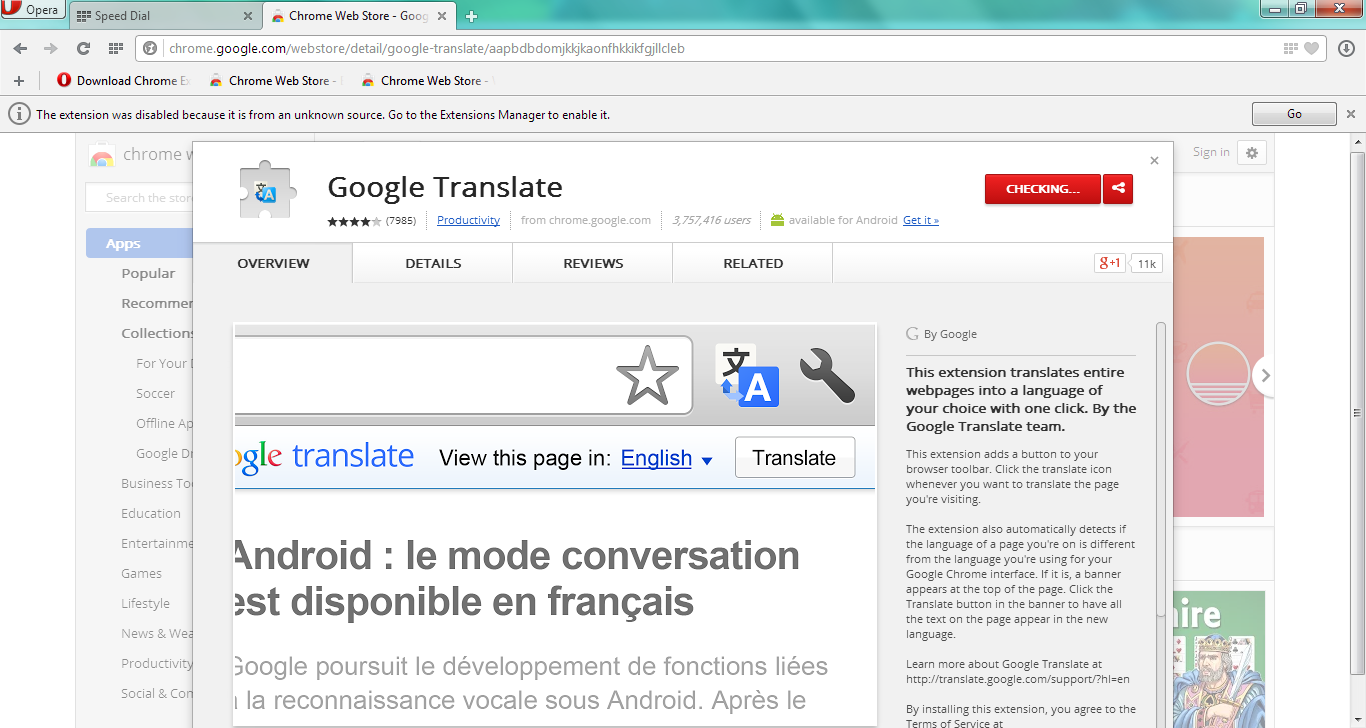
Task: Select Productivity category in sidebar
Action: click(157, 663)
